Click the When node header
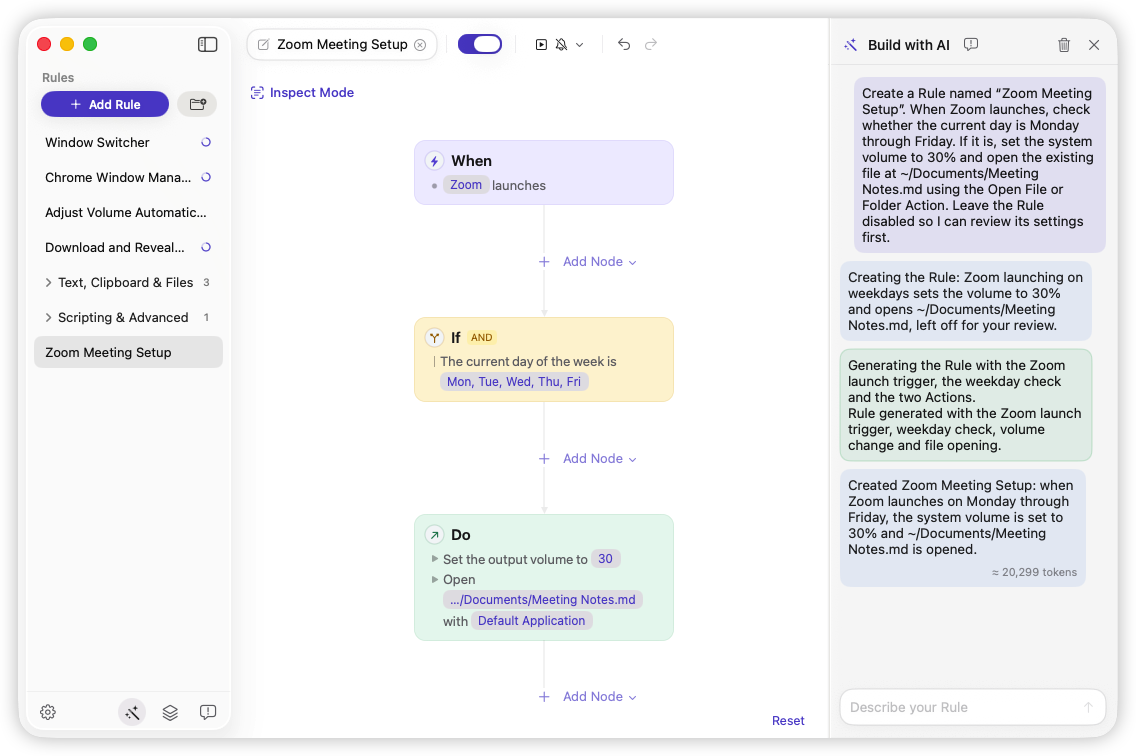The width and height of the screenshot is (1136, 756). coord(471,161)
